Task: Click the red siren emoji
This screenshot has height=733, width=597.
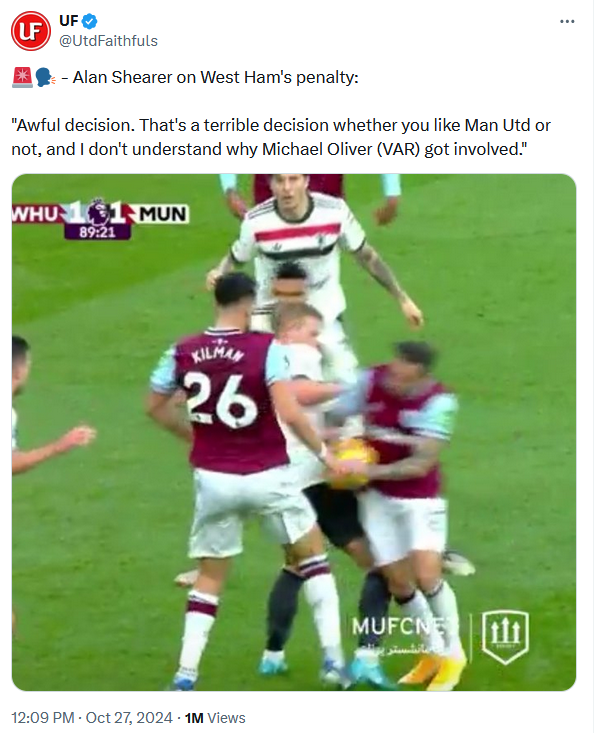Action: [22, 78]
